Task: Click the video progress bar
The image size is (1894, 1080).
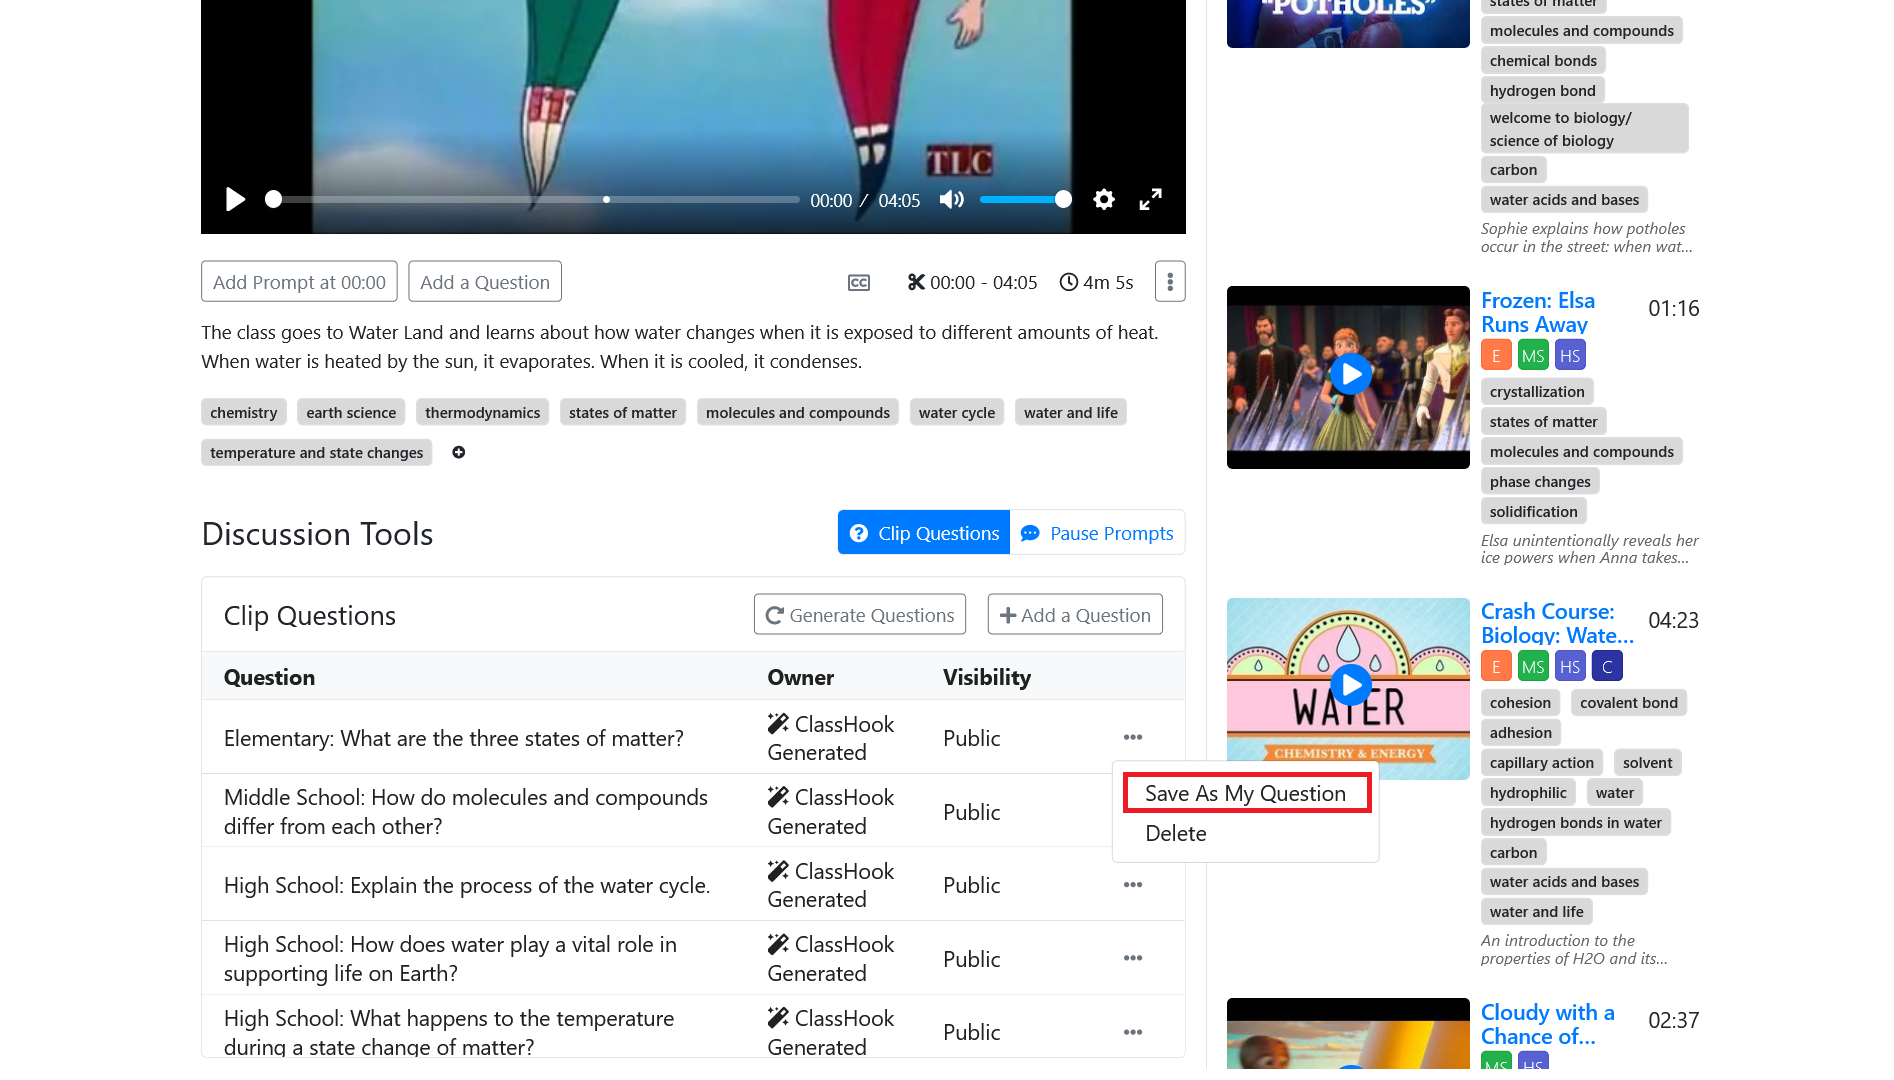Action: [x=535, y=200]
